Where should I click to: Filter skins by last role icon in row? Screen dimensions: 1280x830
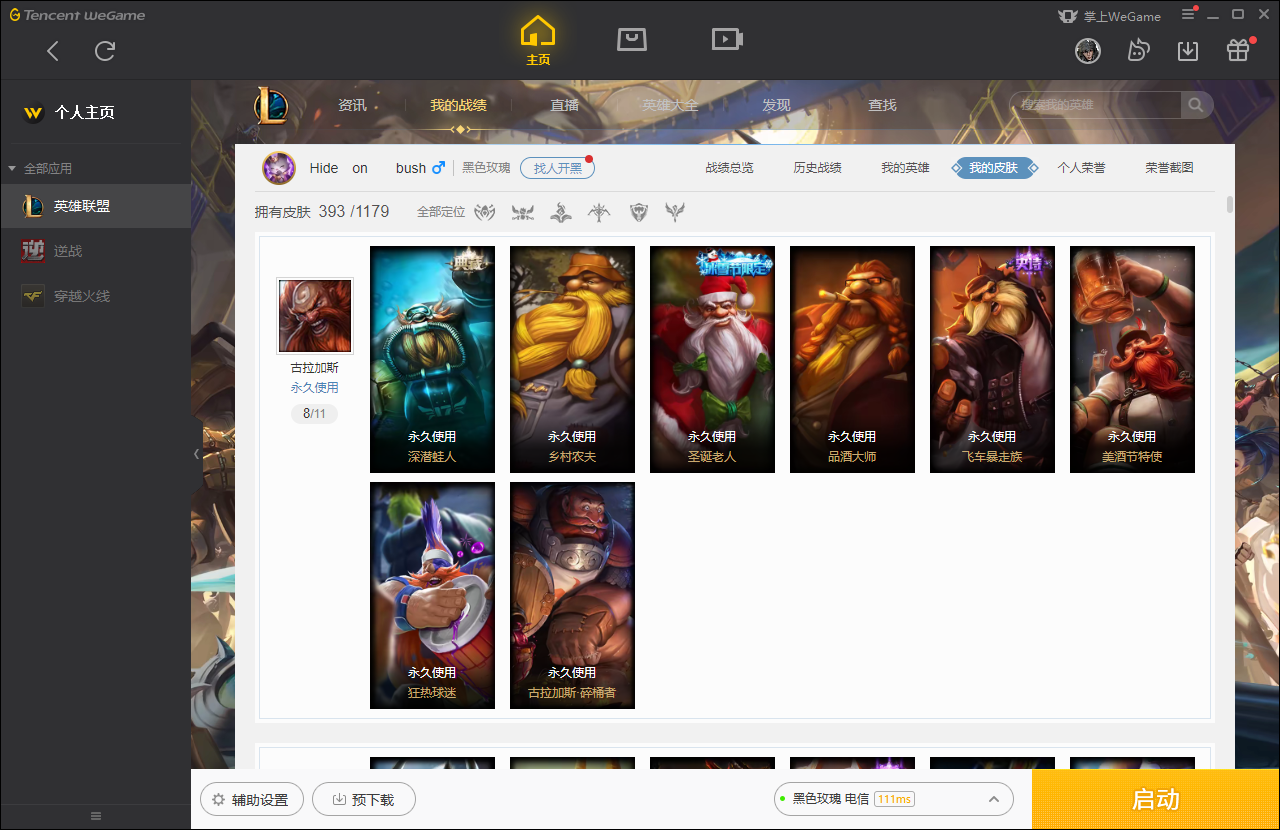tap(676, 212)
